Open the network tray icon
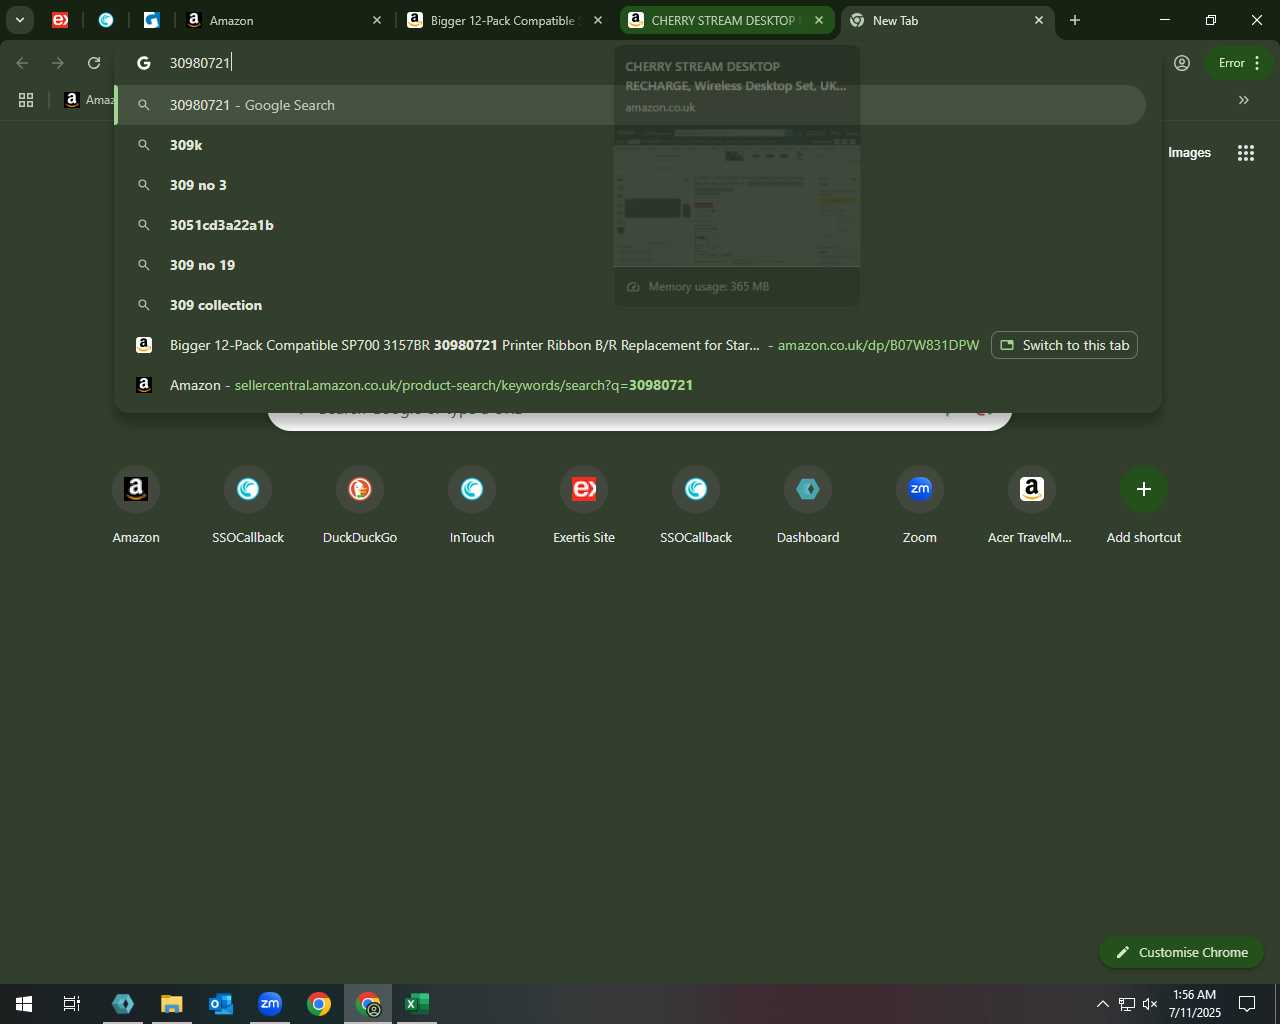This screenshot has height=1024, width=1280. point(1127,1004)
